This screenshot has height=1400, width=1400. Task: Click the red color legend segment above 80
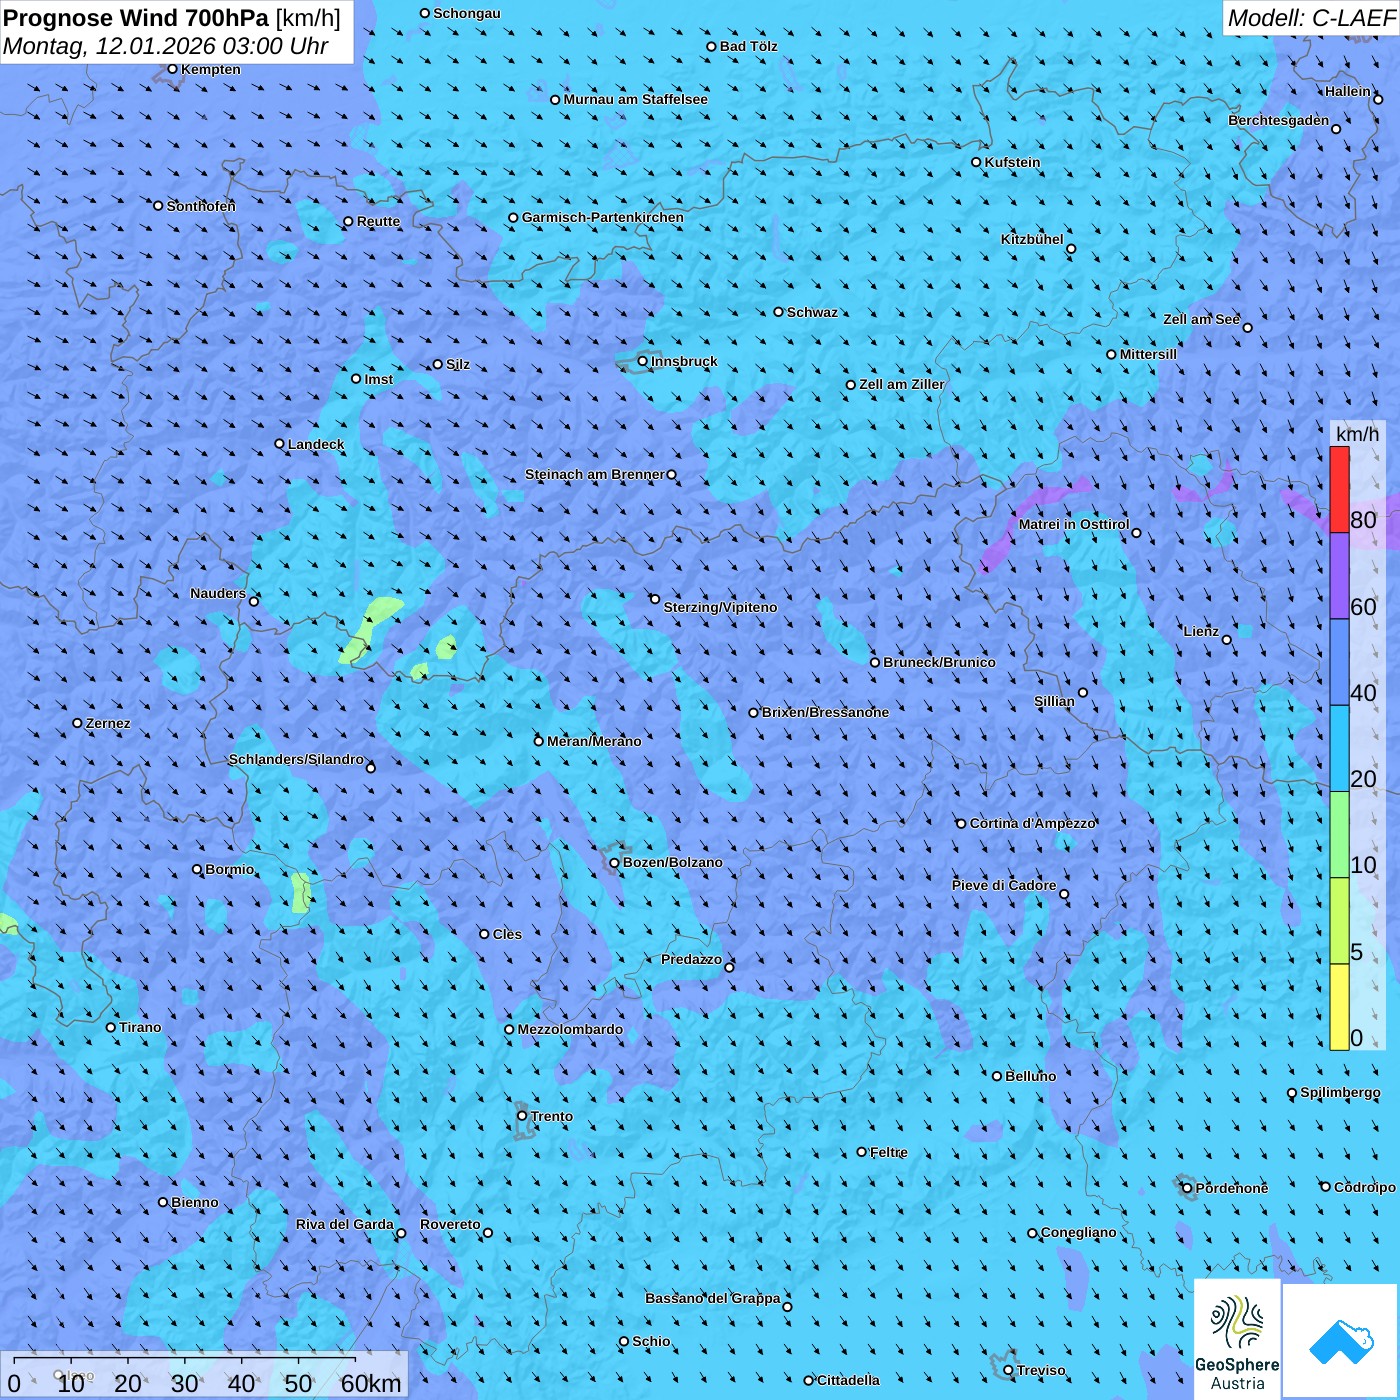coord(1339,489)
